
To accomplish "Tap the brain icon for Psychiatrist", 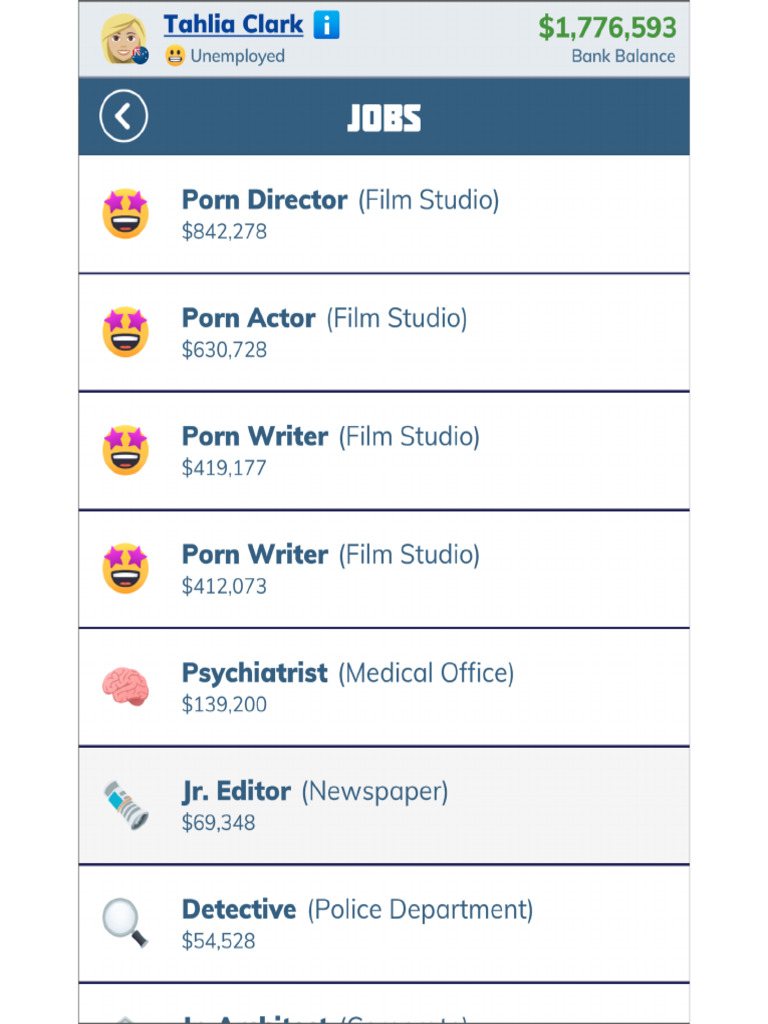I will pyautogui.click(x=125, y=687).
